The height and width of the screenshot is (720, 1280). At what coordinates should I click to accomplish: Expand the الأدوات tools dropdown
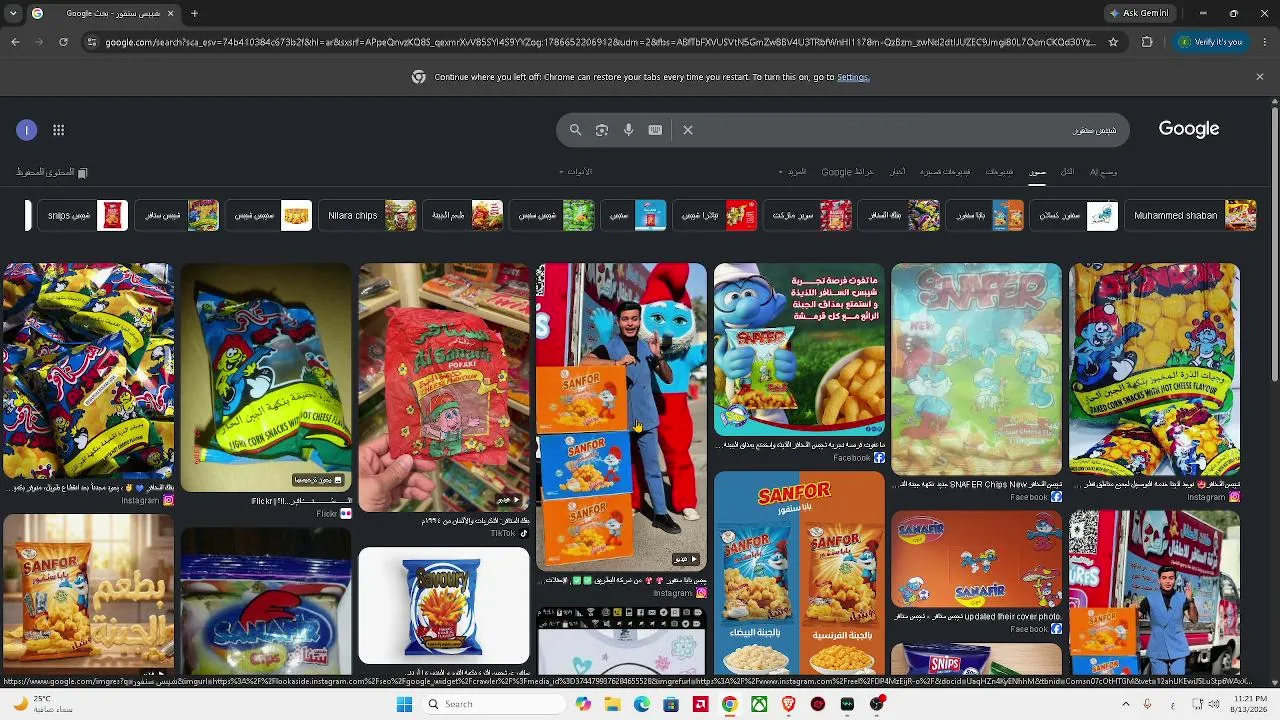coord(576,172)
